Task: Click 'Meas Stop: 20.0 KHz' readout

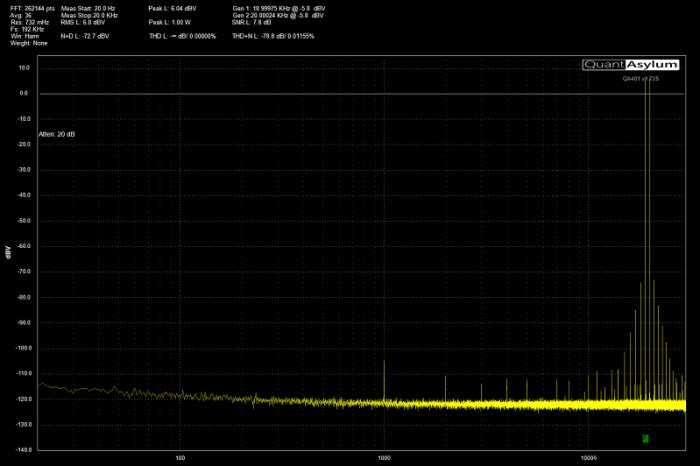Action: pyautogui.click(x=89, y=16)
